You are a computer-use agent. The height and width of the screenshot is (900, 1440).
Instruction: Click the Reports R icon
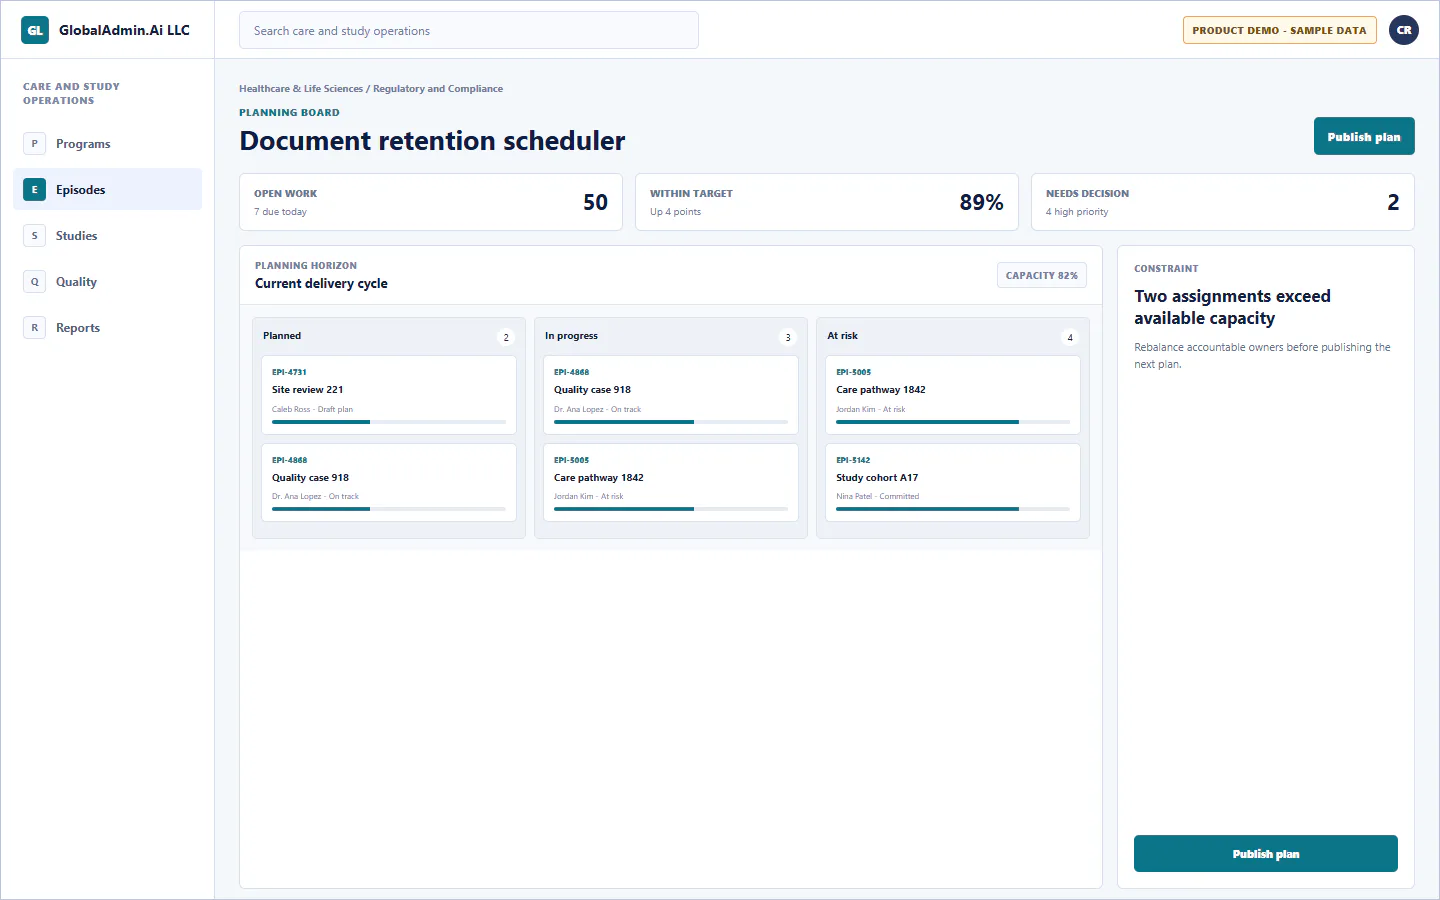pyautogui.click(x=35, y=327)
